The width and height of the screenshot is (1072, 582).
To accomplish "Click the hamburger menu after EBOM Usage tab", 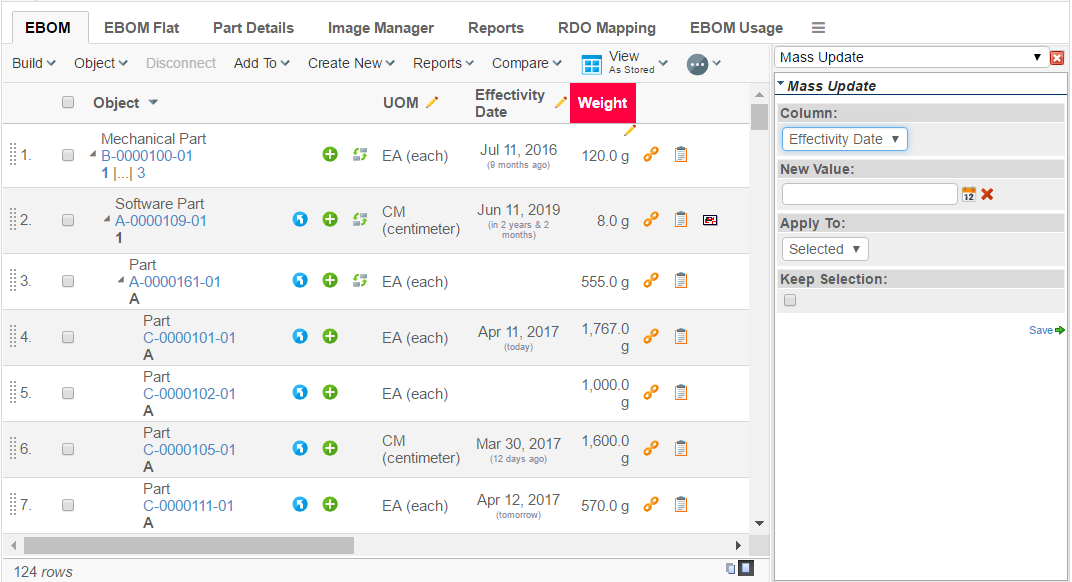I will click(818, 28).
